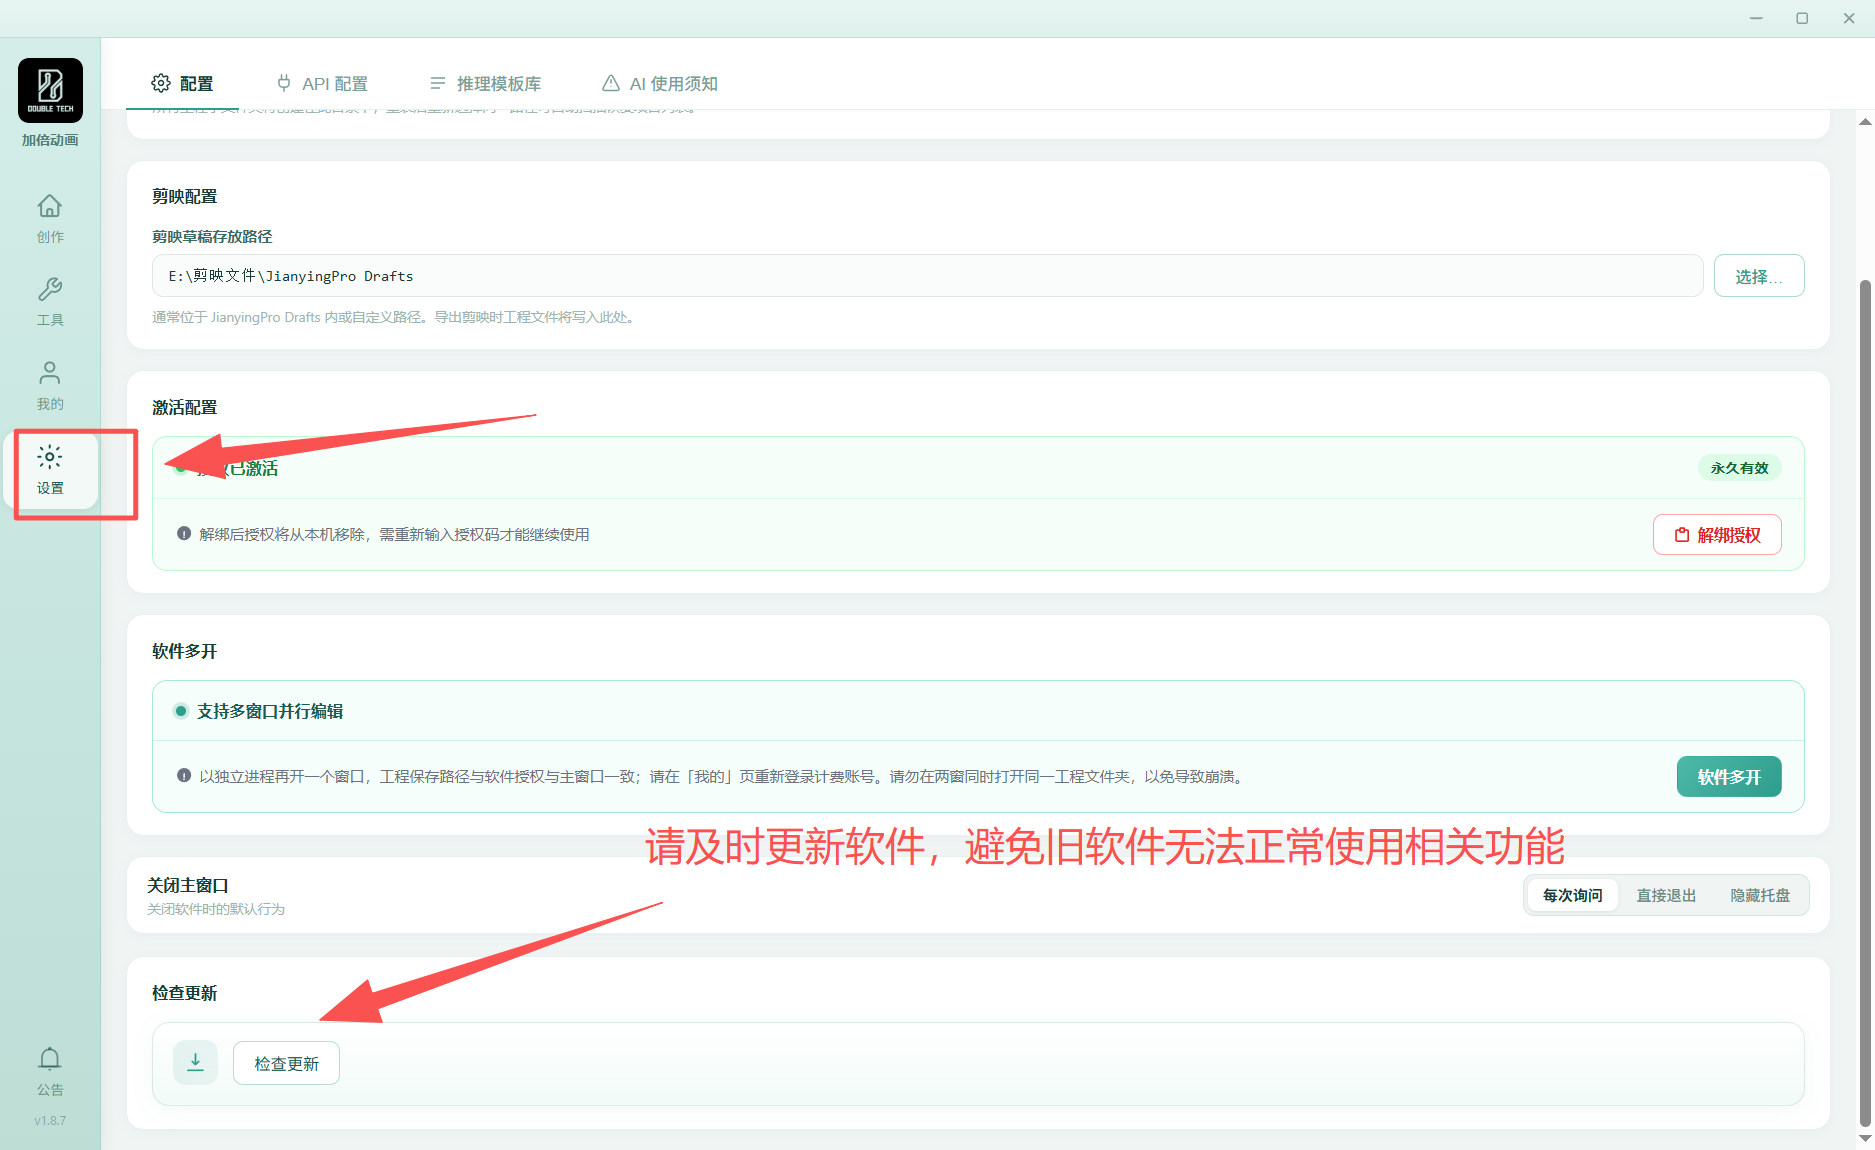
Task: Click the download icon beside 检查更新
Action: 195,1062
